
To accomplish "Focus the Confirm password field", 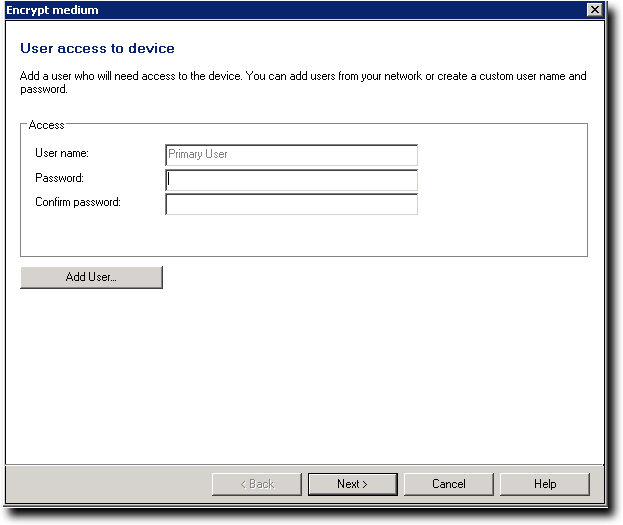I will pyautogui.click(x=291, y=204).
